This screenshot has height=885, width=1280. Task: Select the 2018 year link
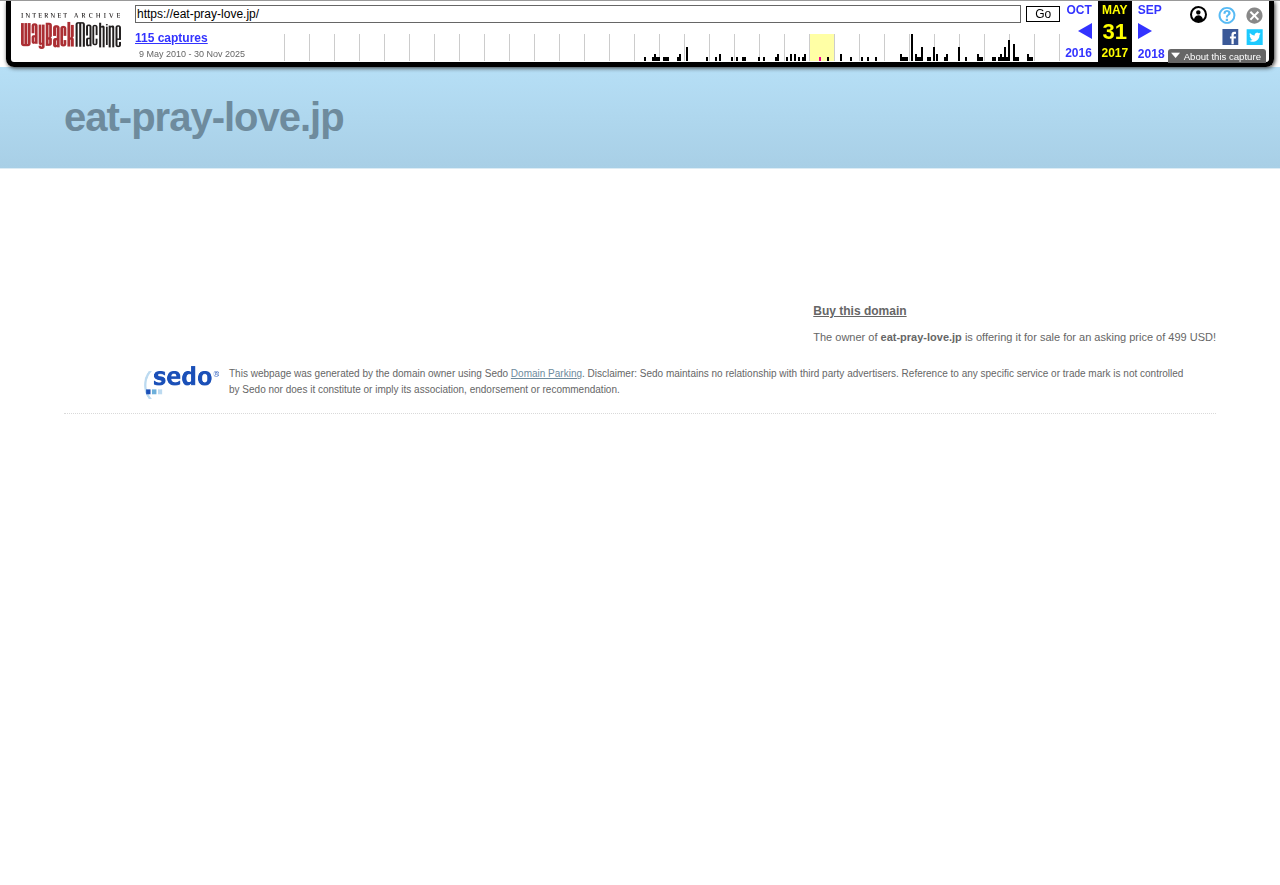point(1151,54)
